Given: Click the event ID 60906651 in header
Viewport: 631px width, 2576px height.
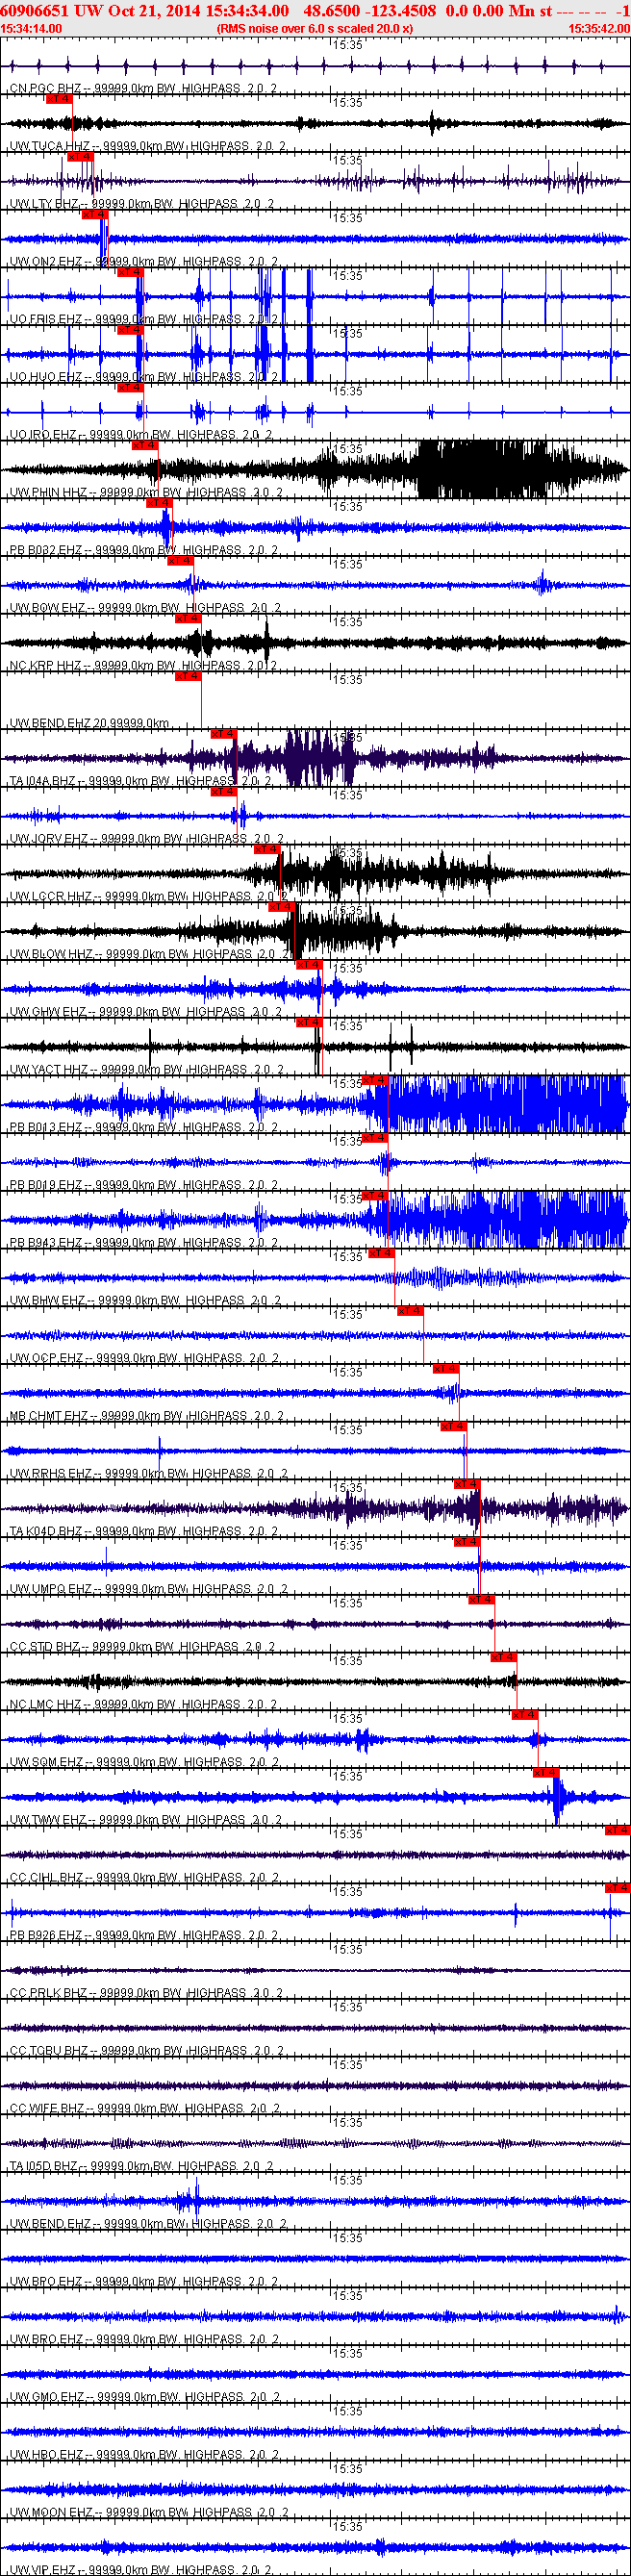Looking at the screenshot, I should pyautogui.click(x=35, y=11).
